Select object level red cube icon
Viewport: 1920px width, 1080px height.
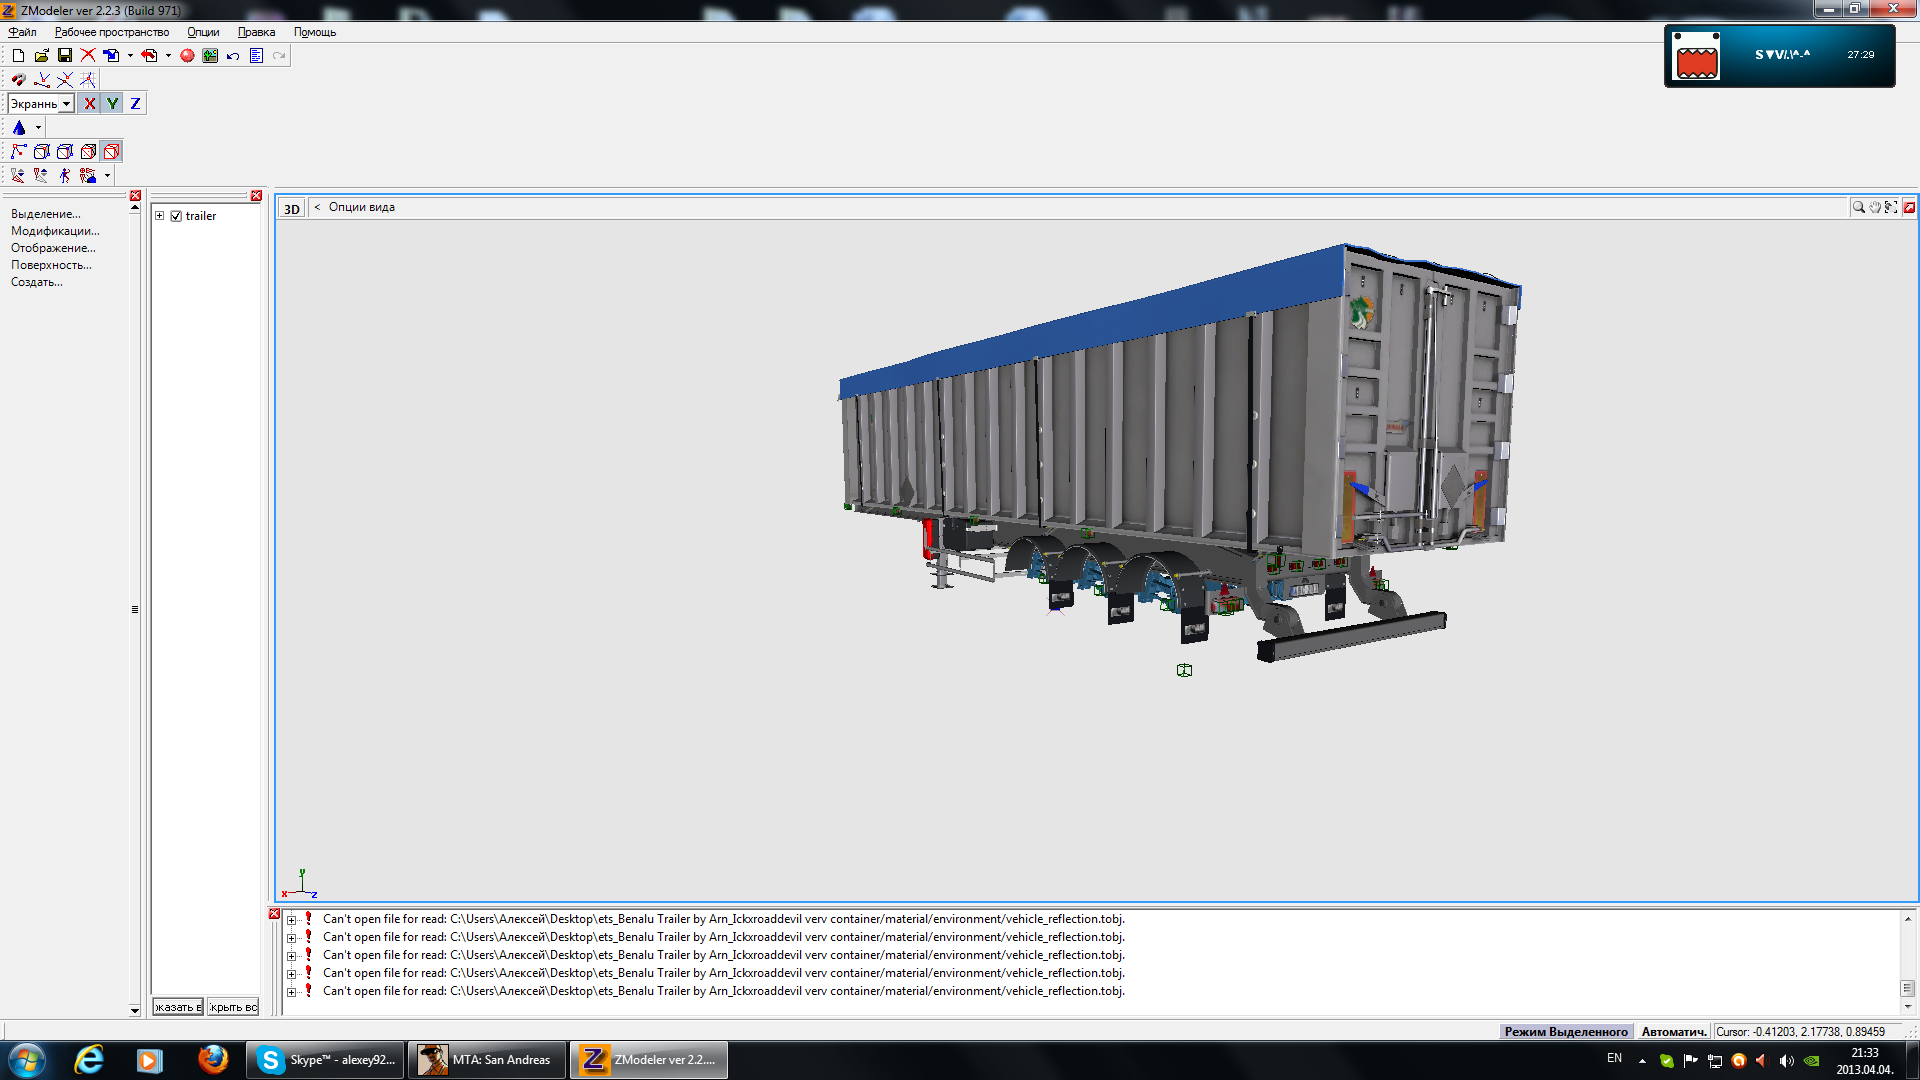tap(112, 152)
